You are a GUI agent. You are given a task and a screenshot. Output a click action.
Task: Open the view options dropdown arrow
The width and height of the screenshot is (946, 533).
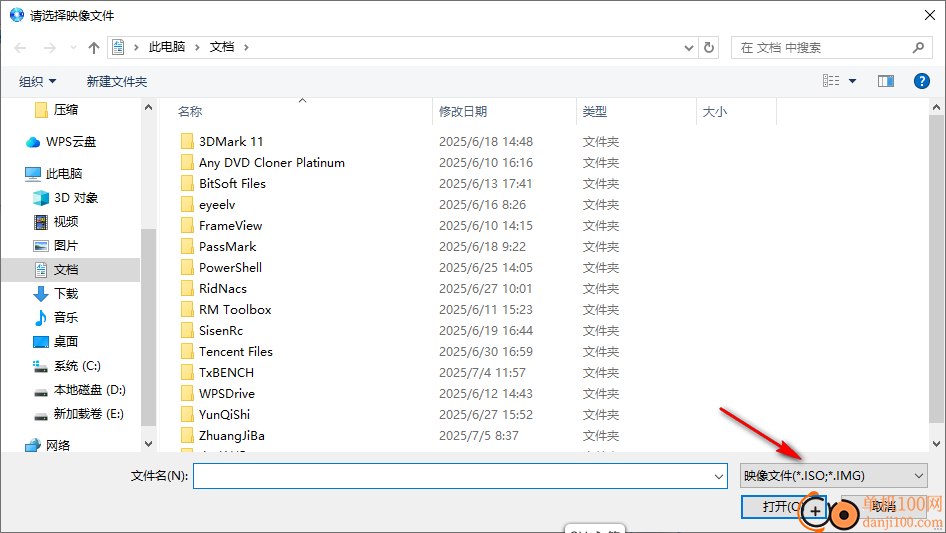tap(852, 81)
